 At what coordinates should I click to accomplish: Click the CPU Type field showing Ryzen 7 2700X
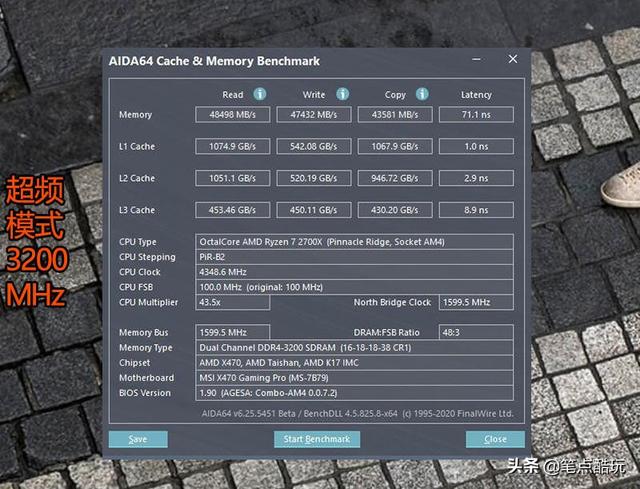(x=354, y=242)
